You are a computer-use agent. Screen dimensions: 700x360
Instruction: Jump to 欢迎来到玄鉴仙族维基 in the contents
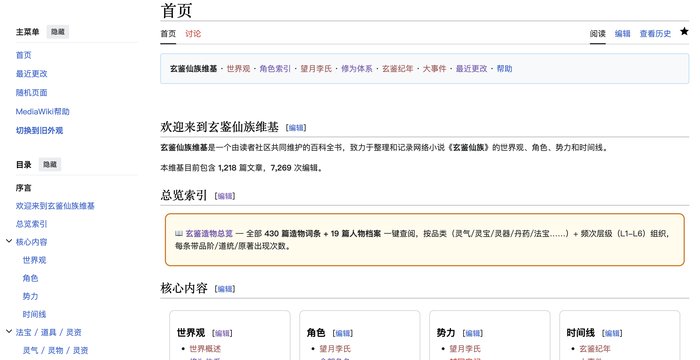[x=55, y=205]
